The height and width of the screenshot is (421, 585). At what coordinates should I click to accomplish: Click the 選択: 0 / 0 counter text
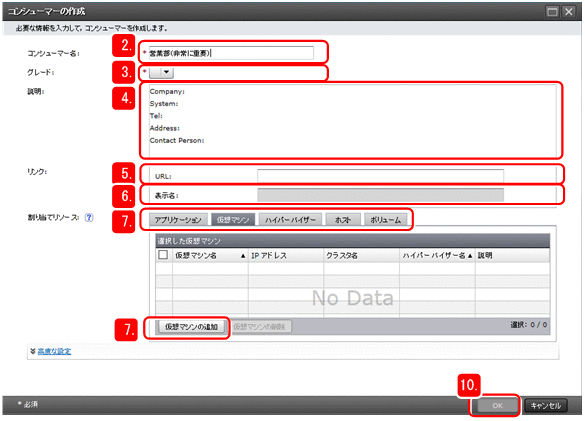point(528,325)
